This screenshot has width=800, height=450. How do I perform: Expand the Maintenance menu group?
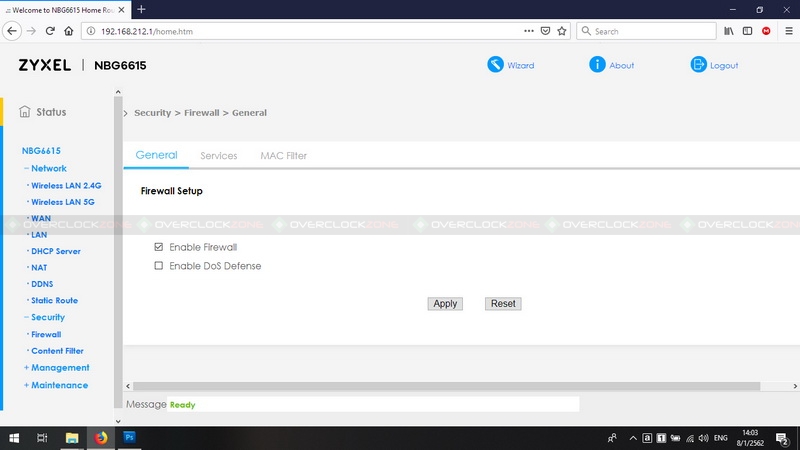pos(27,385)
